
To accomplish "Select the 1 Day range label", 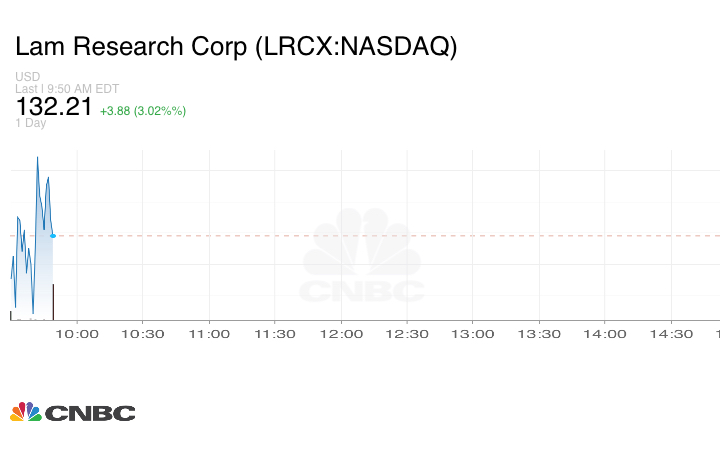I will click(31, 123).
